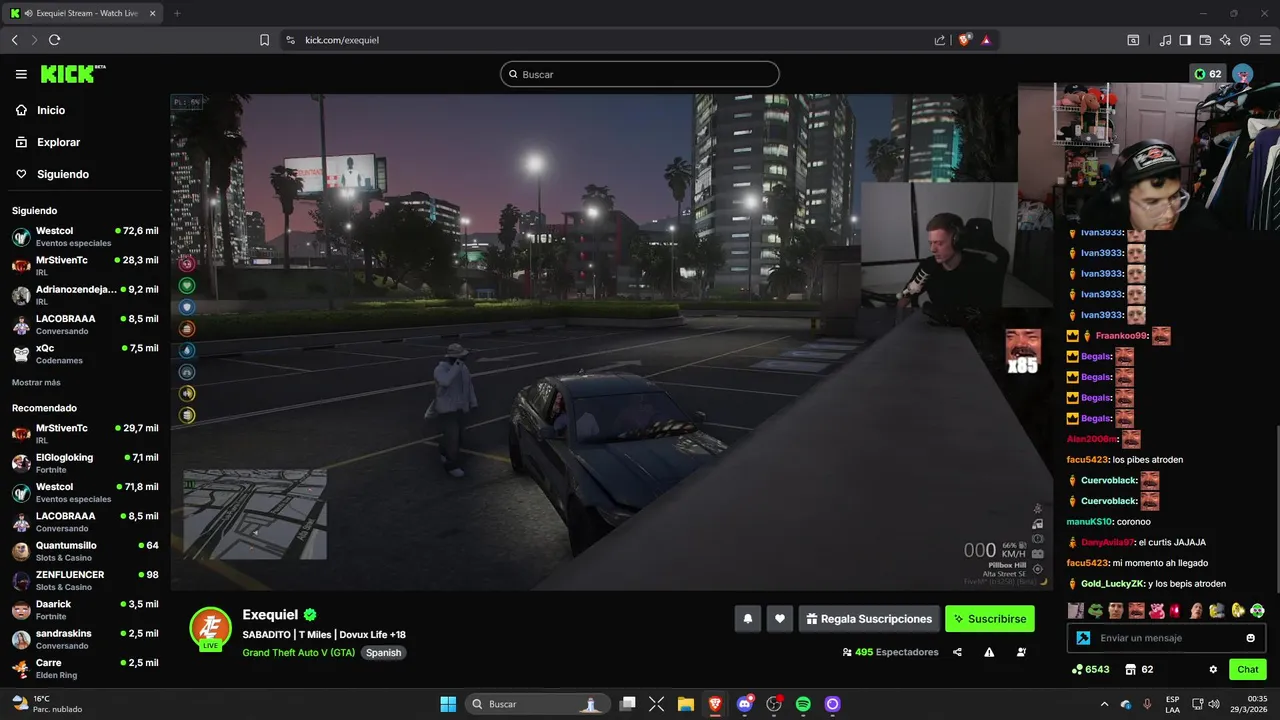Click the Brave Shields lion icon
This screenshot has width=1280, height=720.
964,40
